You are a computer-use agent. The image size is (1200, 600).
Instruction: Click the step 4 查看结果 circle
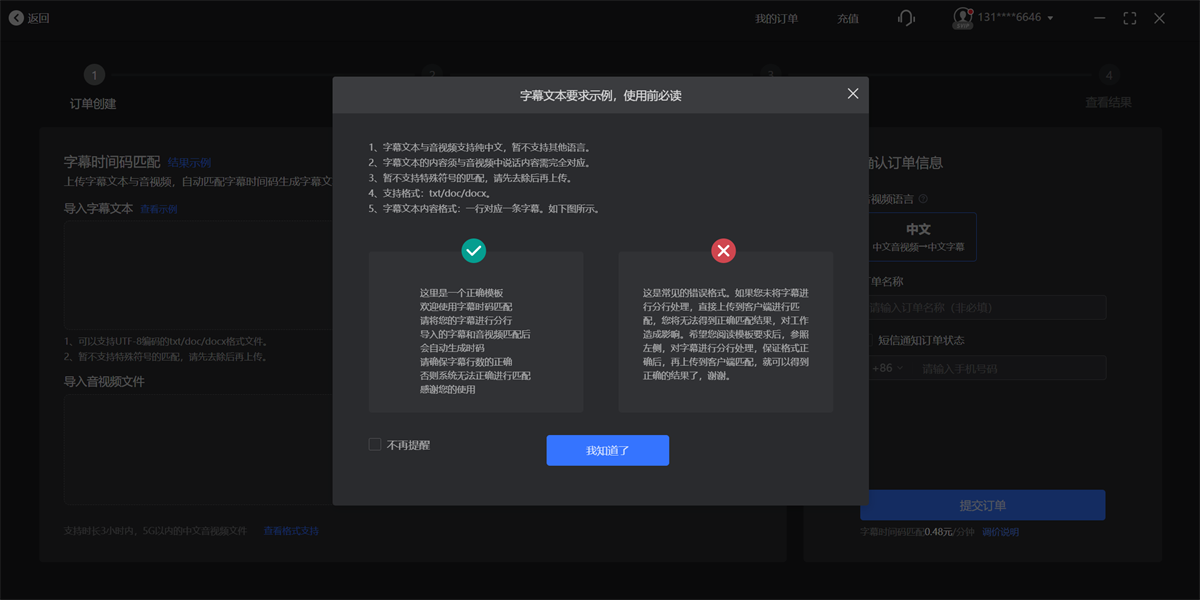click(x=1108, y=75)
